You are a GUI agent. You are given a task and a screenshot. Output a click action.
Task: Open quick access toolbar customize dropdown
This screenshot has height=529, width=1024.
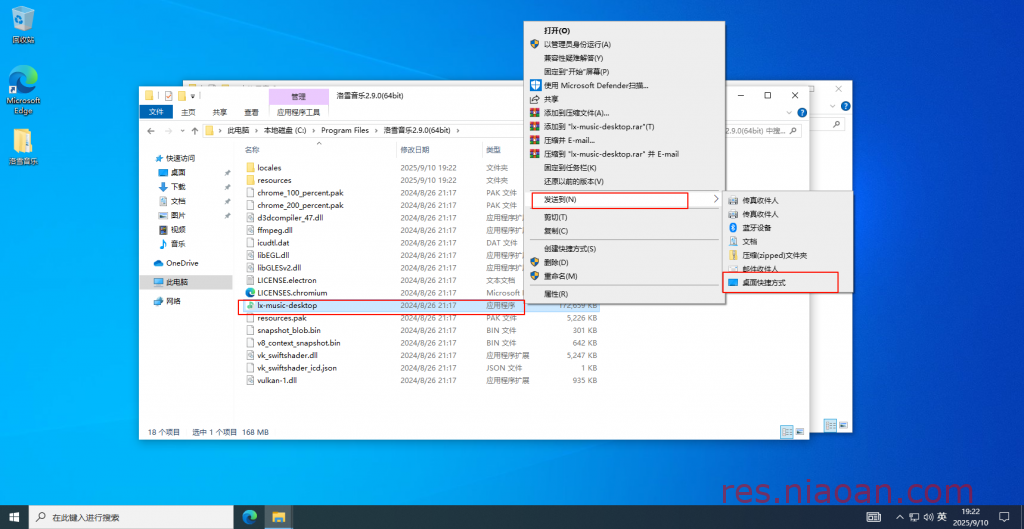pyautogui.click(x=193, y=96)
